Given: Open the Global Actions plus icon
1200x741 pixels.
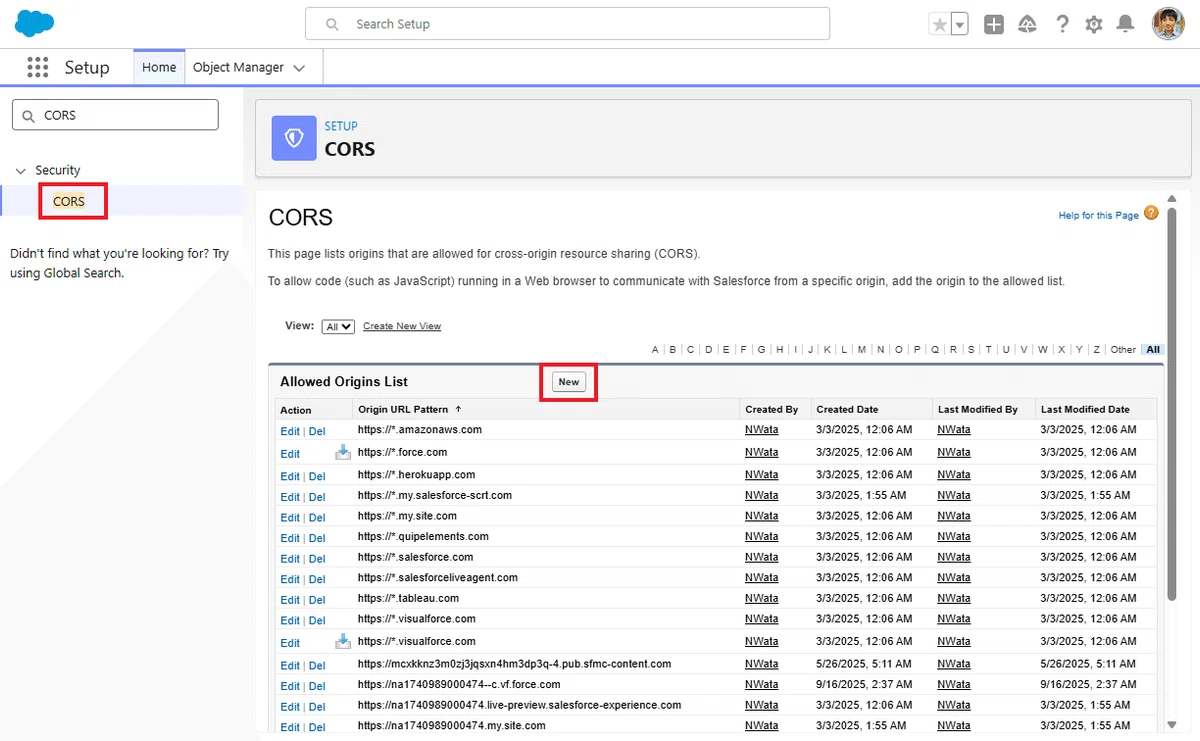Looking at the screenshot, I should pos(994,25).
